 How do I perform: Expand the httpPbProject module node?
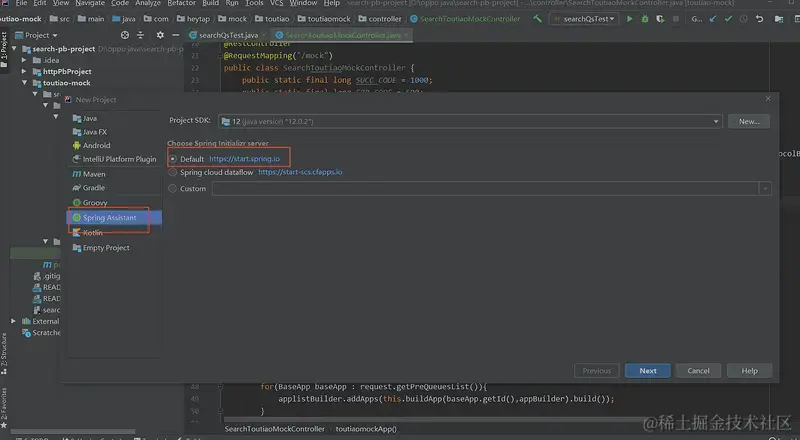[x=24, y=71]
